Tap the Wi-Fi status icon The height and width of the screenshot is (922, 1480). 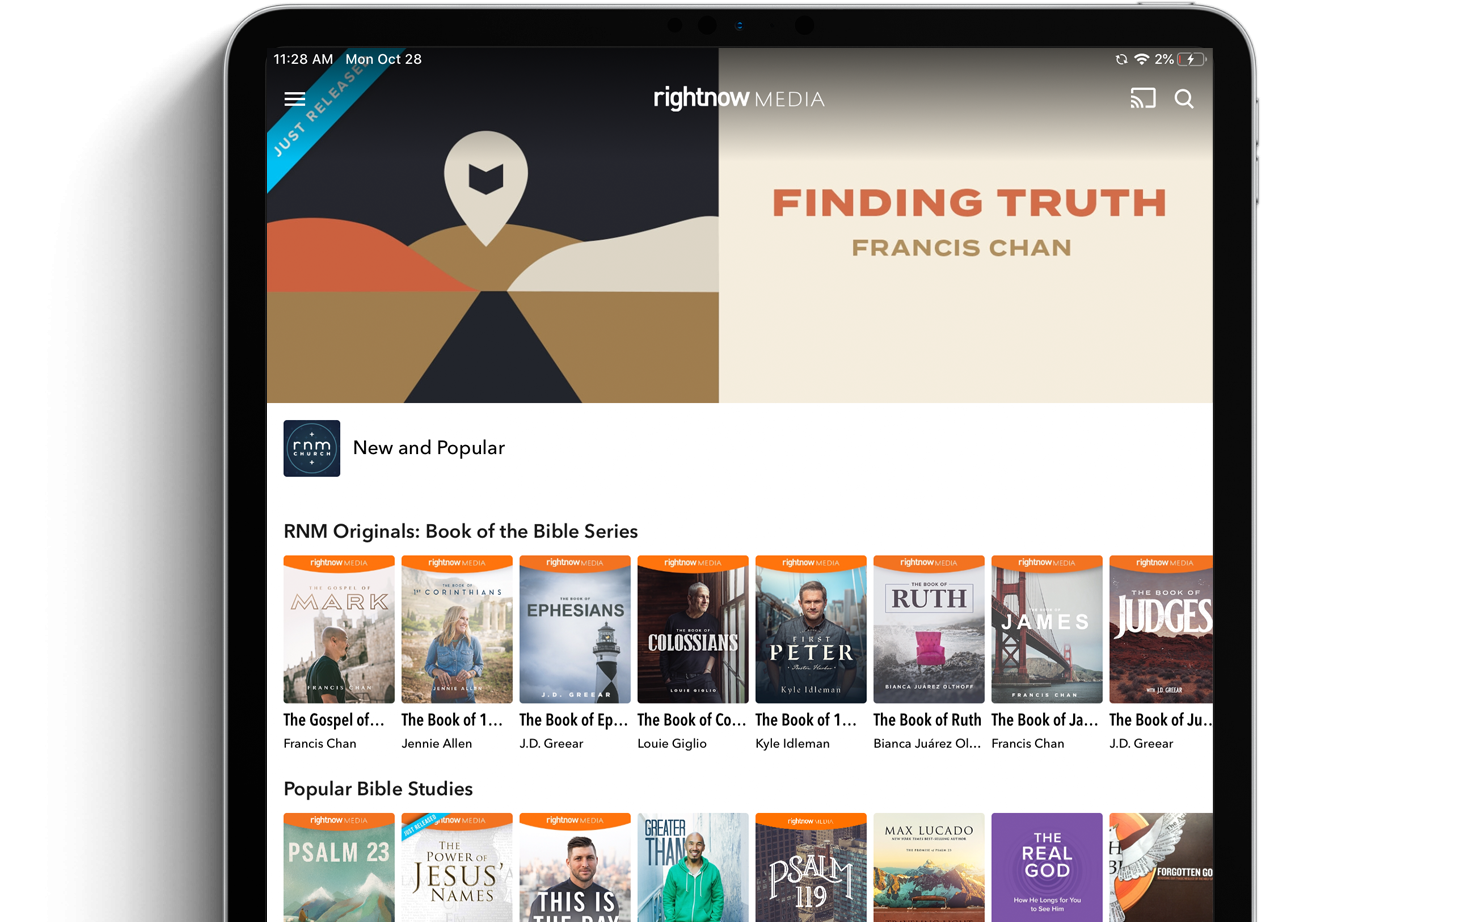[1141, 59]
